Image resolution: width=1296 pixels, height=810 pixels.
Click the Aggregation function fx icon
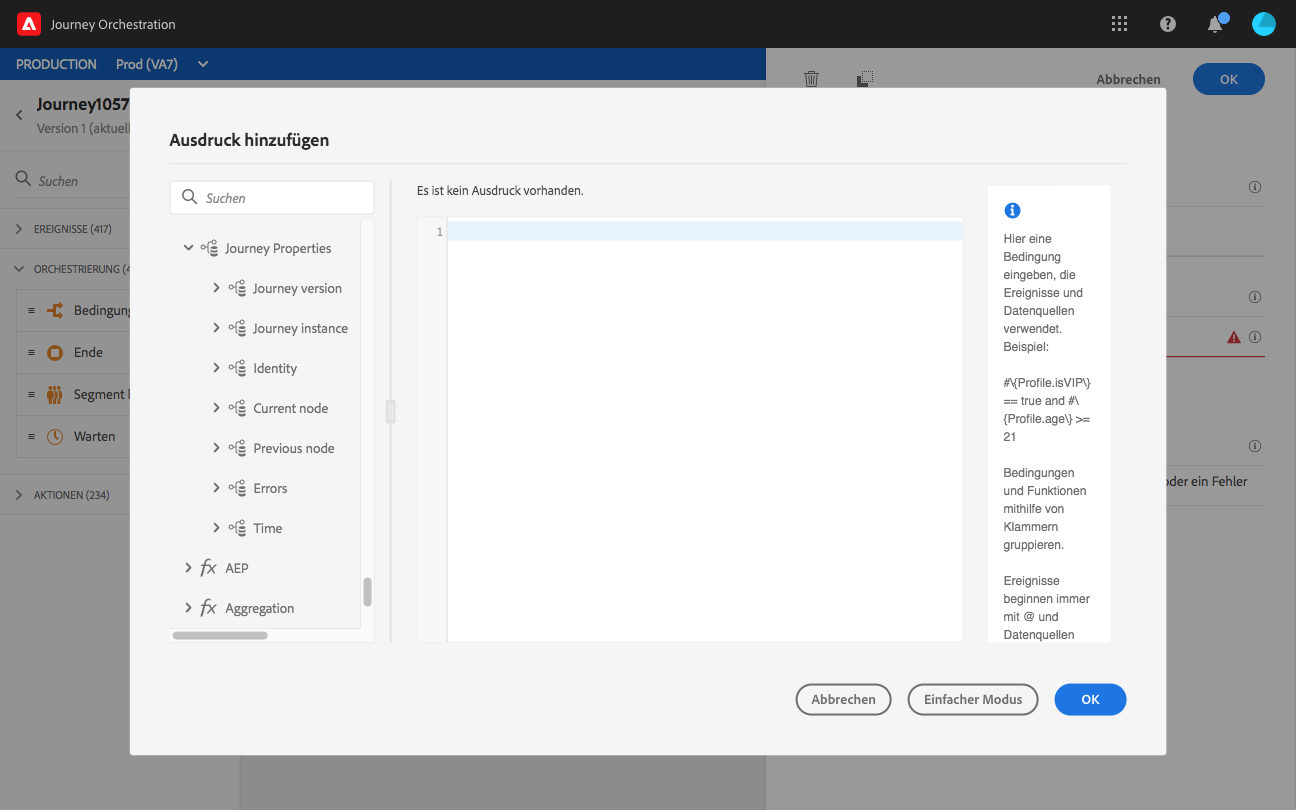pos(209,608)
